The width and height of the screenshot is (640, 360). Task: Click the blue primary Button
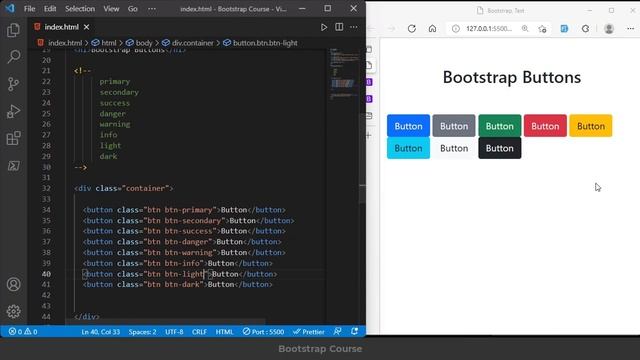[x=408, y=126]
